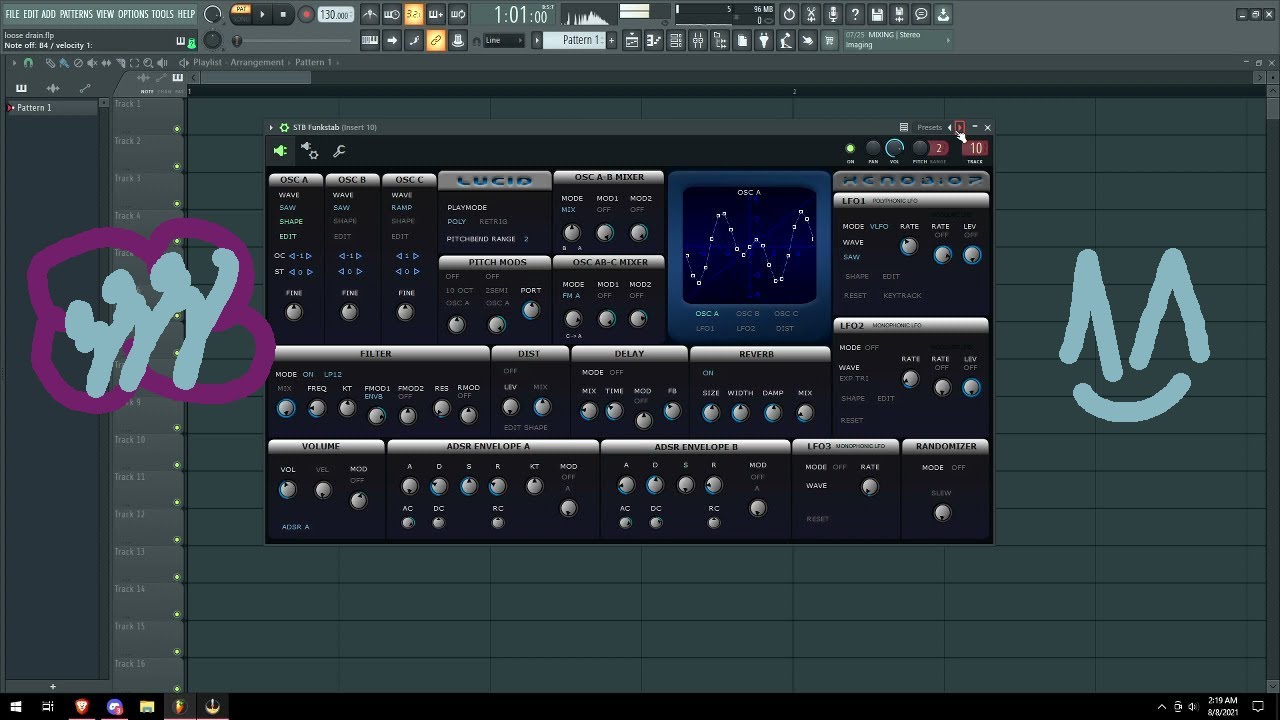
Task: Save project with the floppy disk icon
Action: point(877,15)
